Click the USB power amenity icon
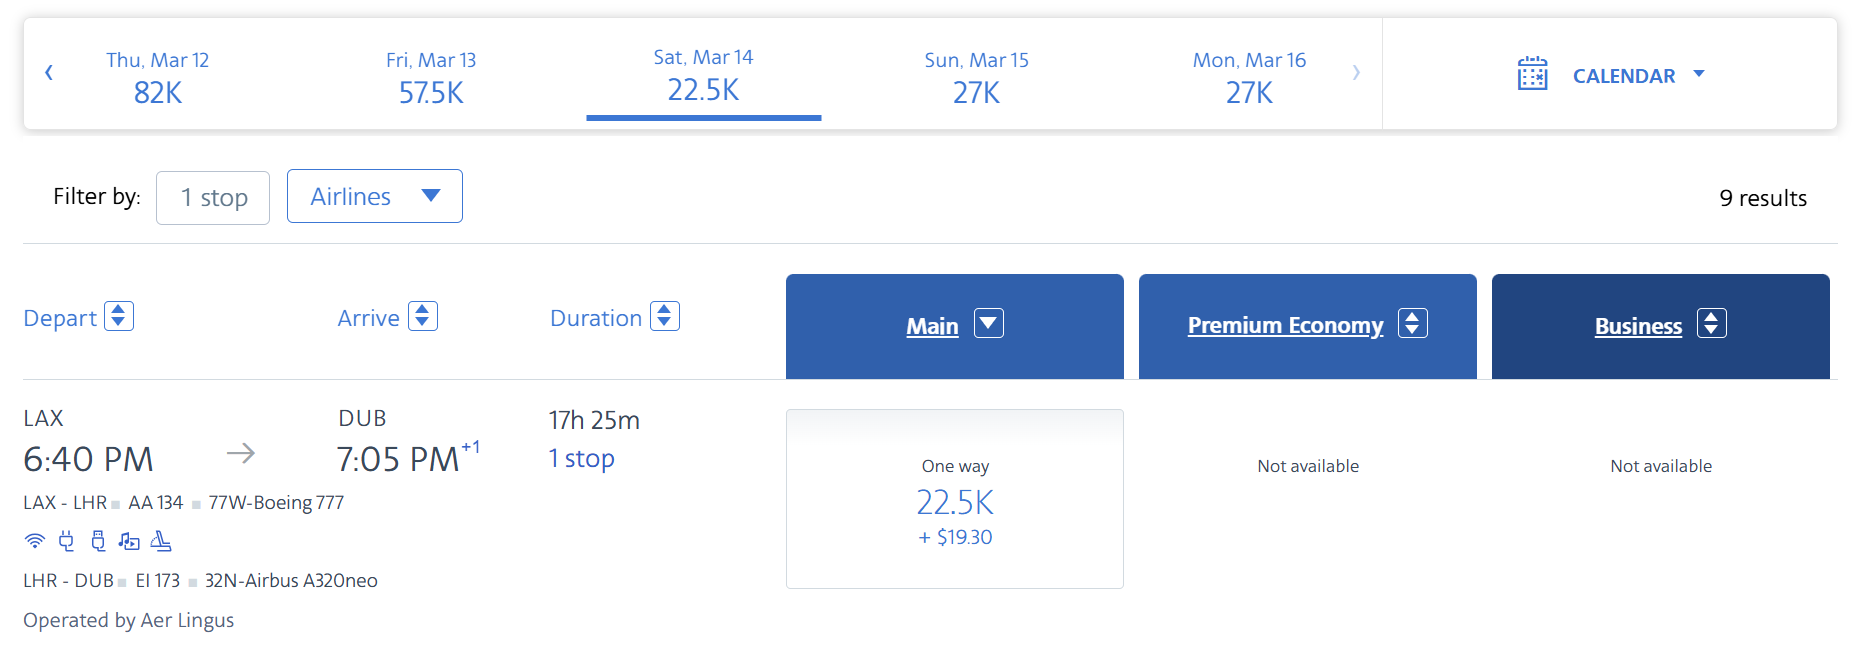 point(98,541)
